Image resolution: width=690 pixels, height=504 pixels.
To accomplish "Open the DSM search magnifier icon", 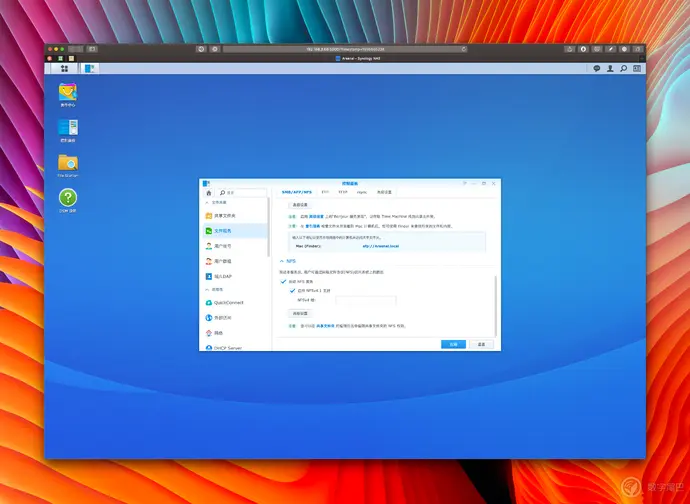I will point(624,68).
